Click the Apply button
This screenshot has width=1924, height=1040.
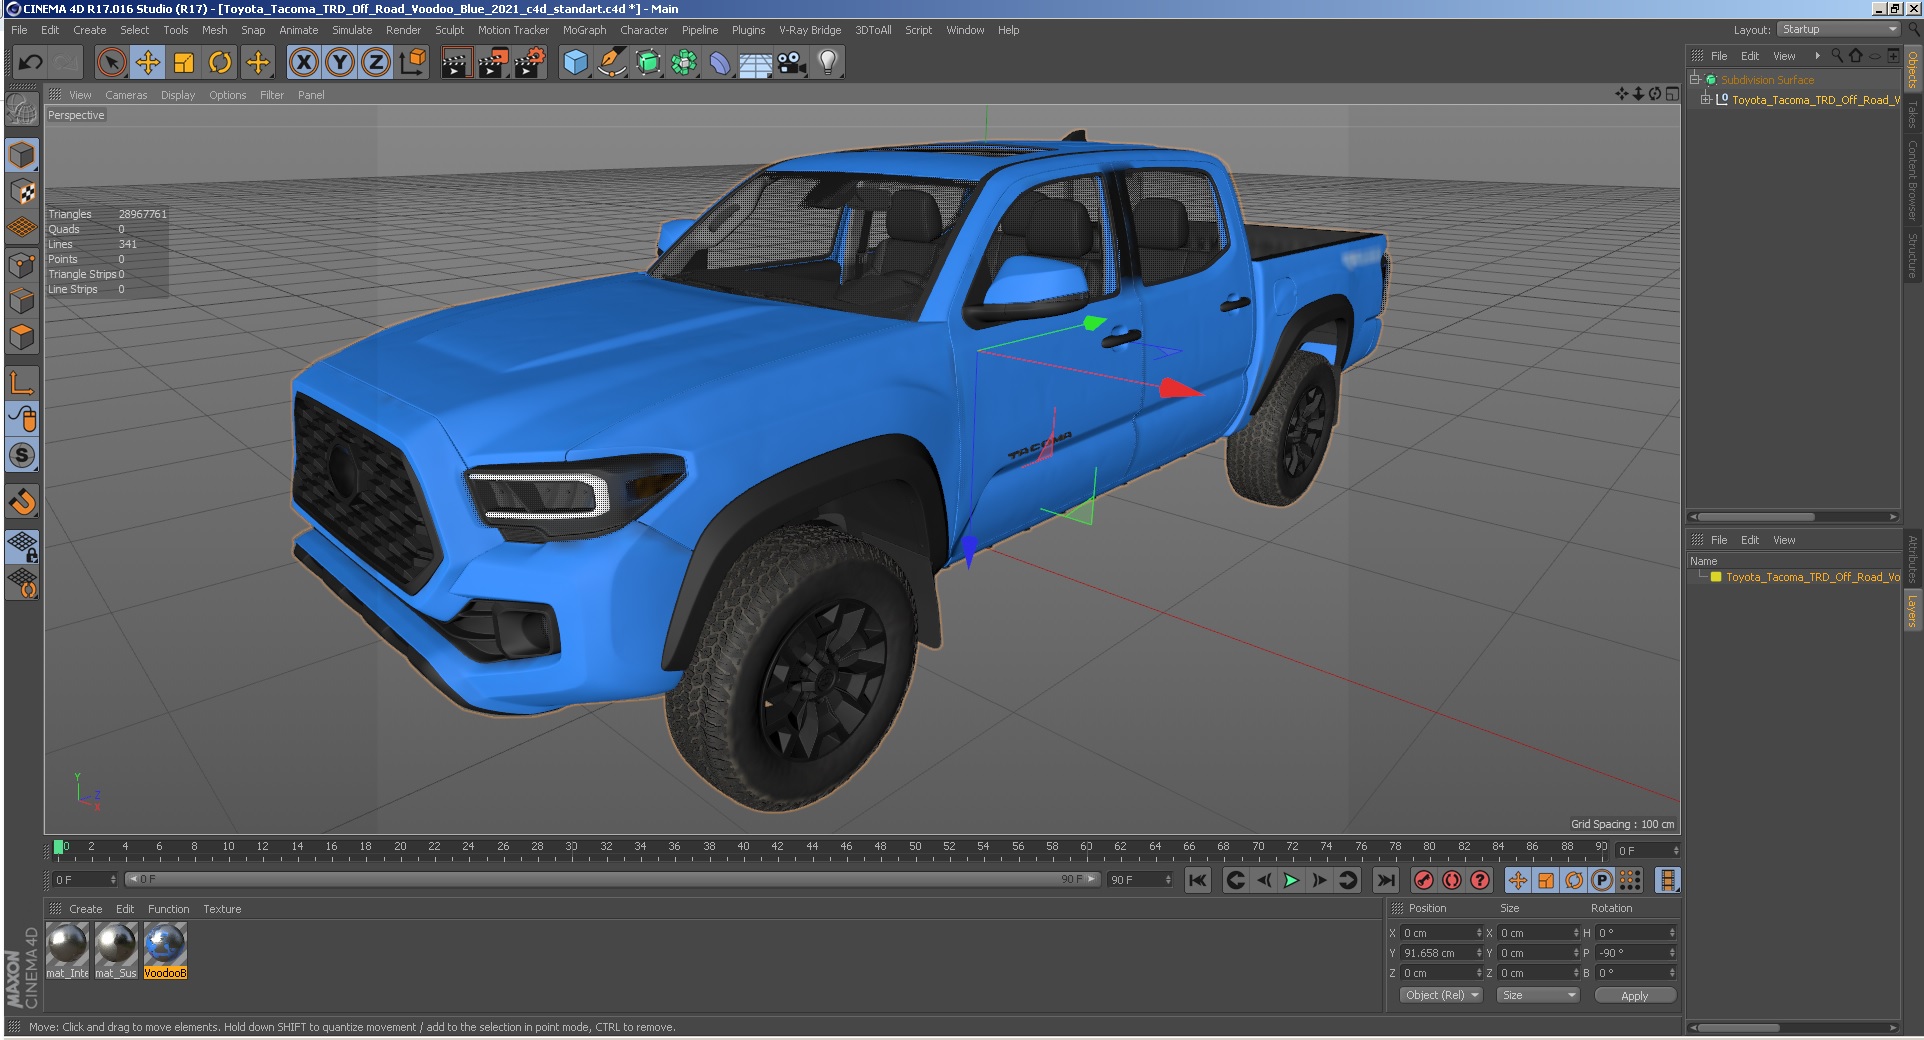[1634, 995]
